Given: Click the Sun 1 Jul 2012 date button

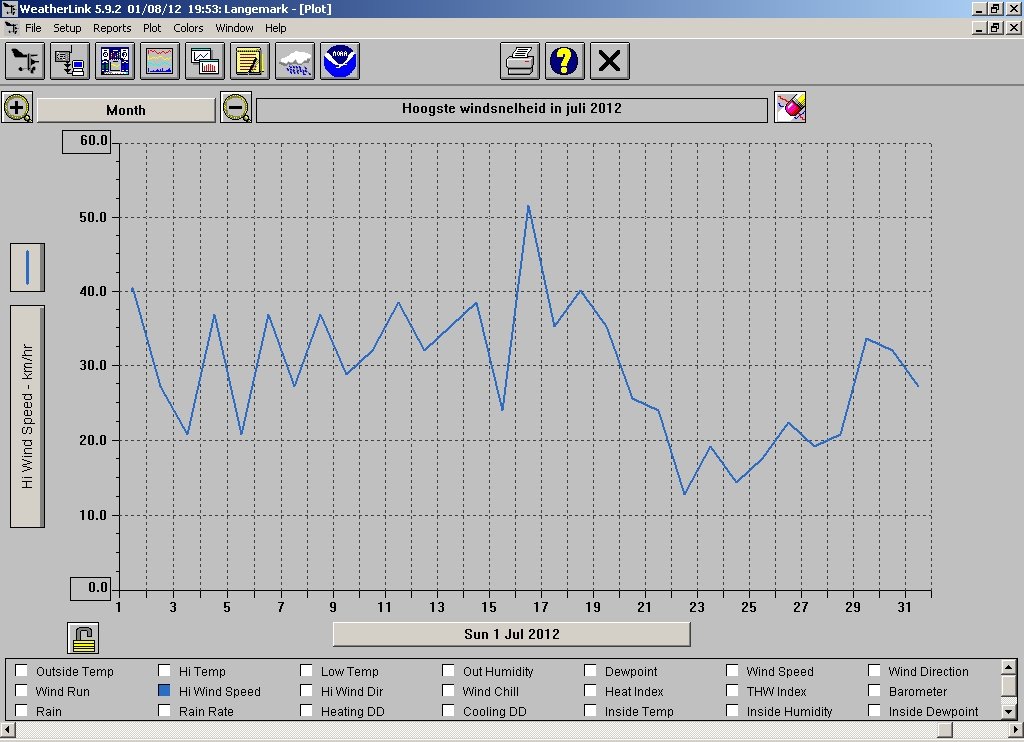Looking at the screenshot, I should coord(511,634).
